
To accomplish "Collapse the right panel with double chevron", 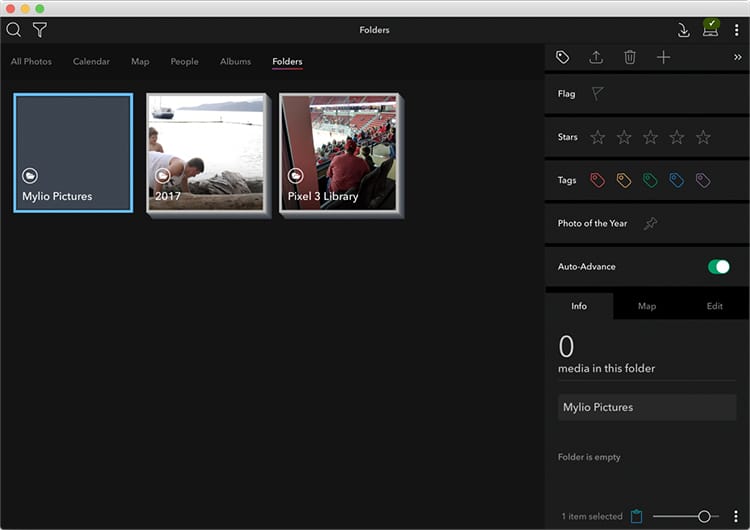I will [x=737, y=58].
